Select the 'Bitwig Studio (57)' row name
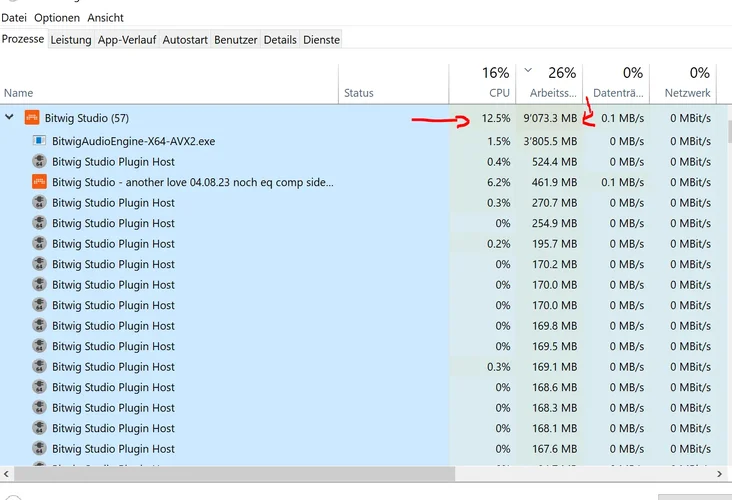732x500 pixels. [87, 118]
